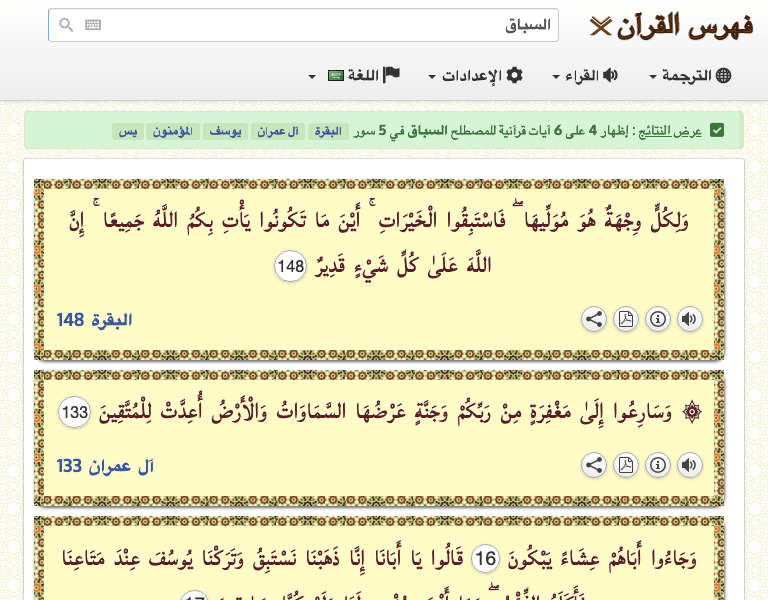Viewport: 768px width, 600px height.
Task: Expand the الإعدادات settings dropdown
Action: coord(476,75)
